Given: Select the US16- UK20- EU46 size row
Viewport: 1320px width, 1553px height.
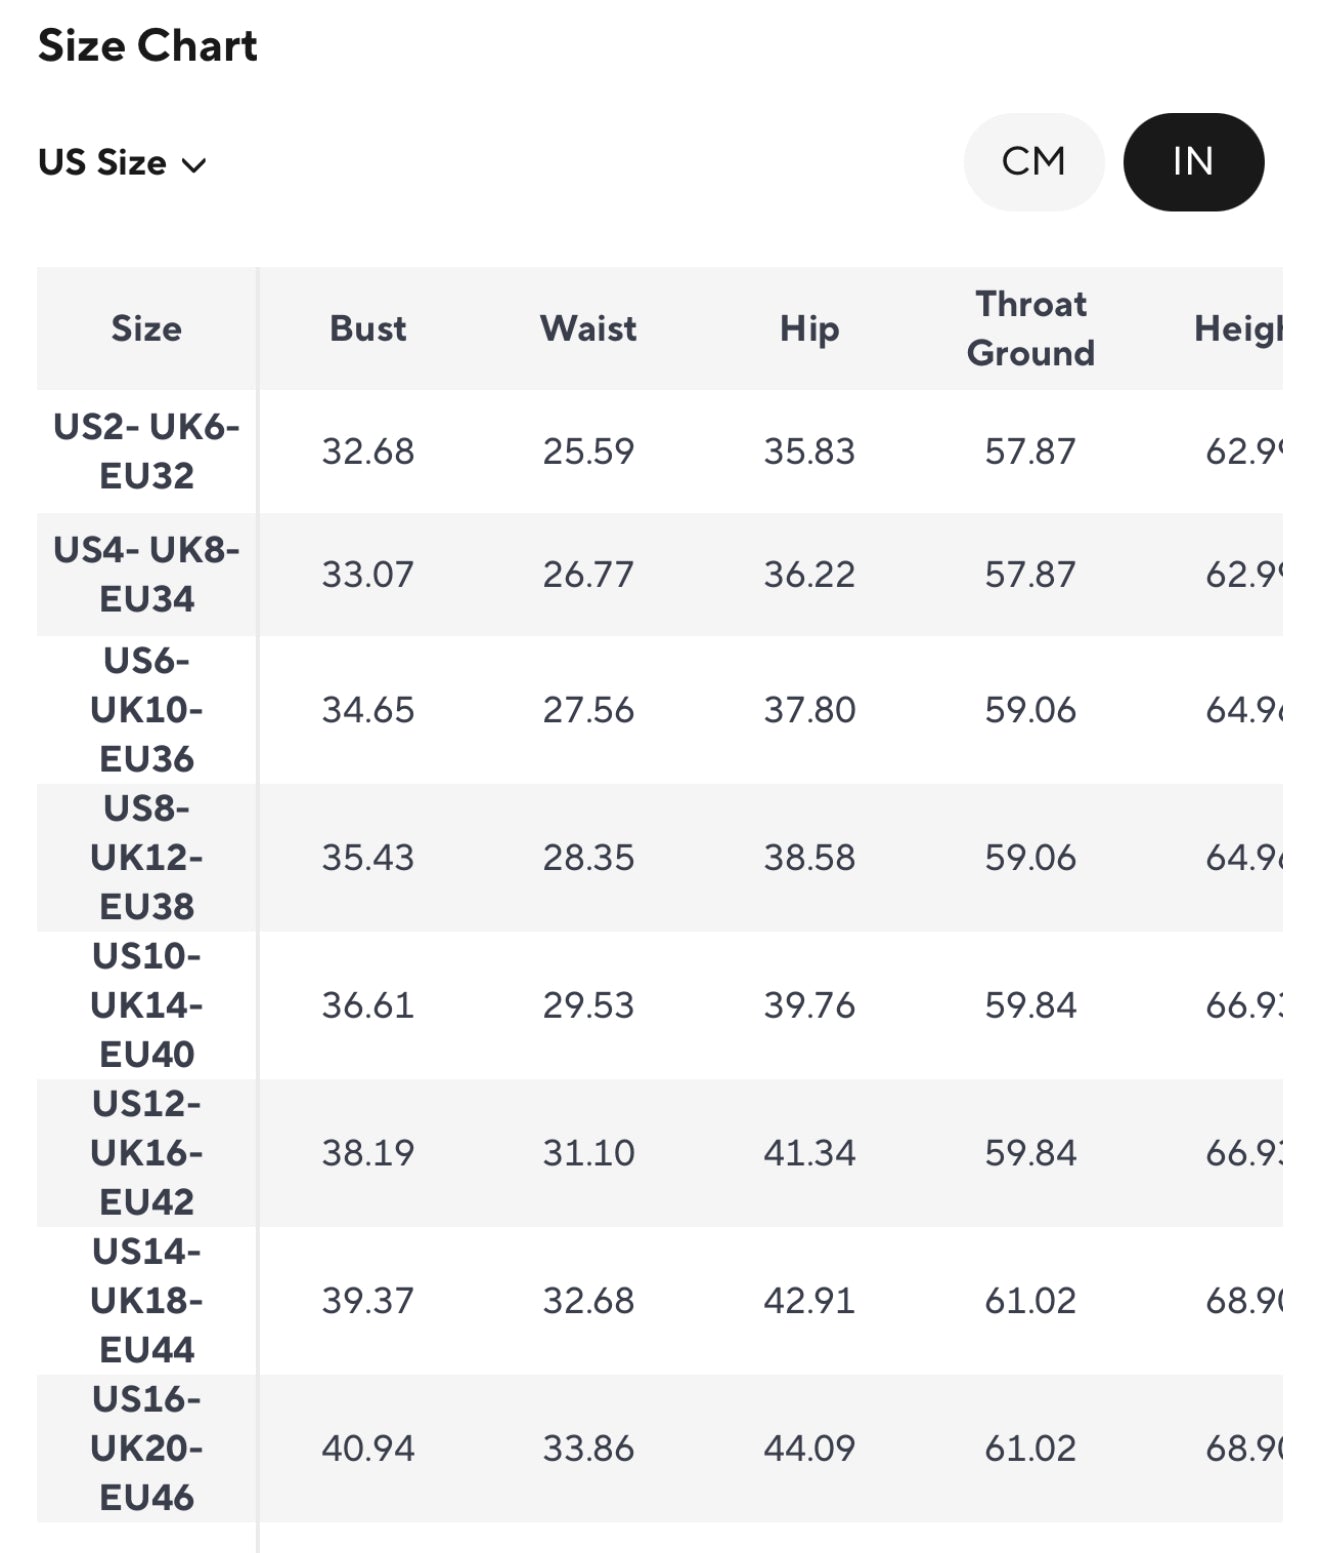Looking at the screenshot, I should click(x=146, y=1448).
